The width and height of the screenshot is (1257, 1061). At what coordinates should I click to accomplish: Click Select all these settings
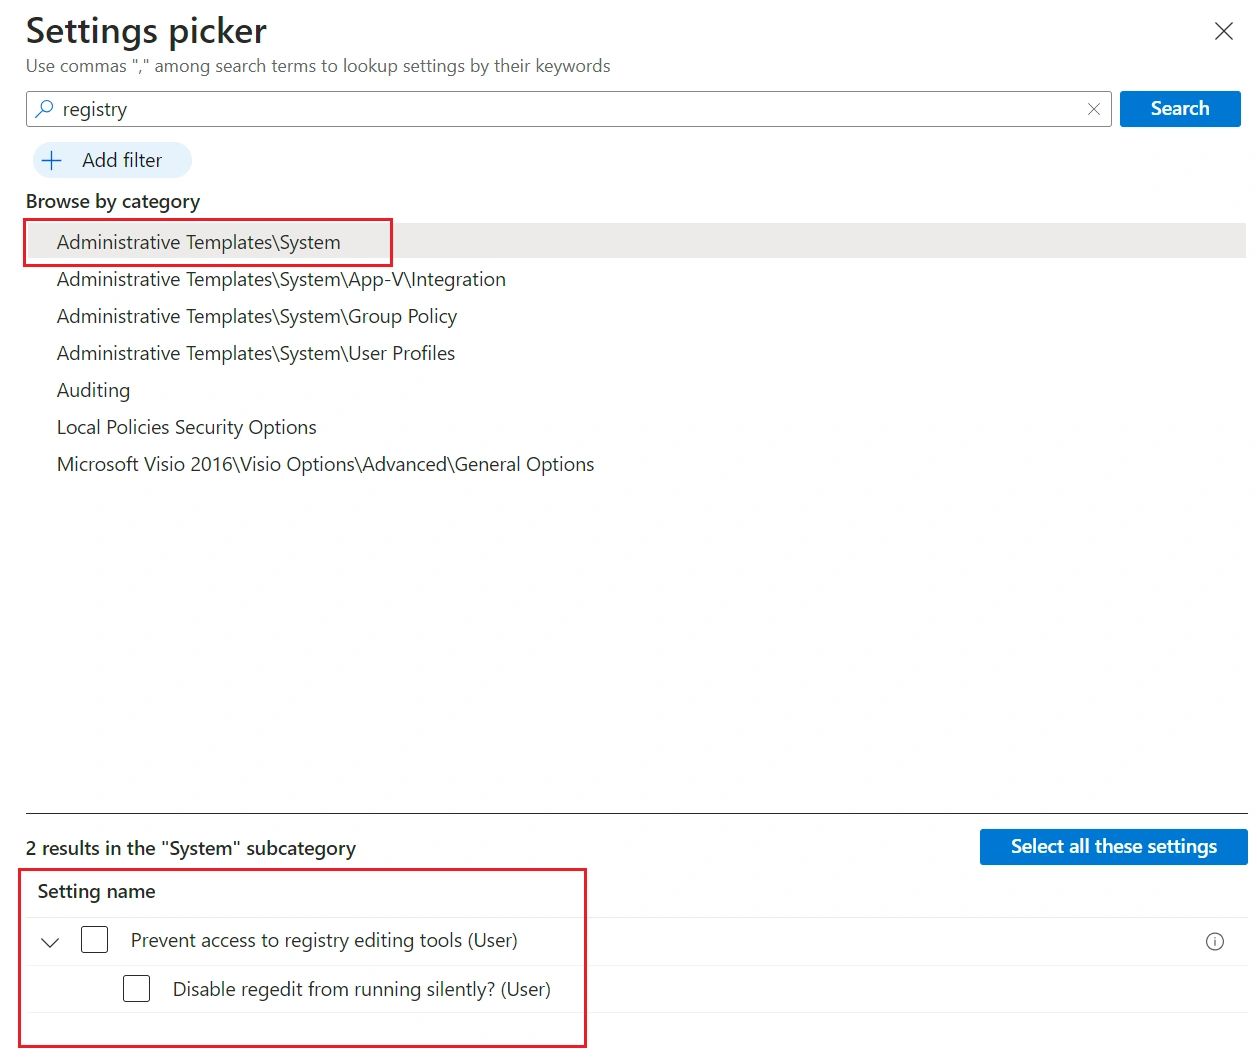[1112, 846]
